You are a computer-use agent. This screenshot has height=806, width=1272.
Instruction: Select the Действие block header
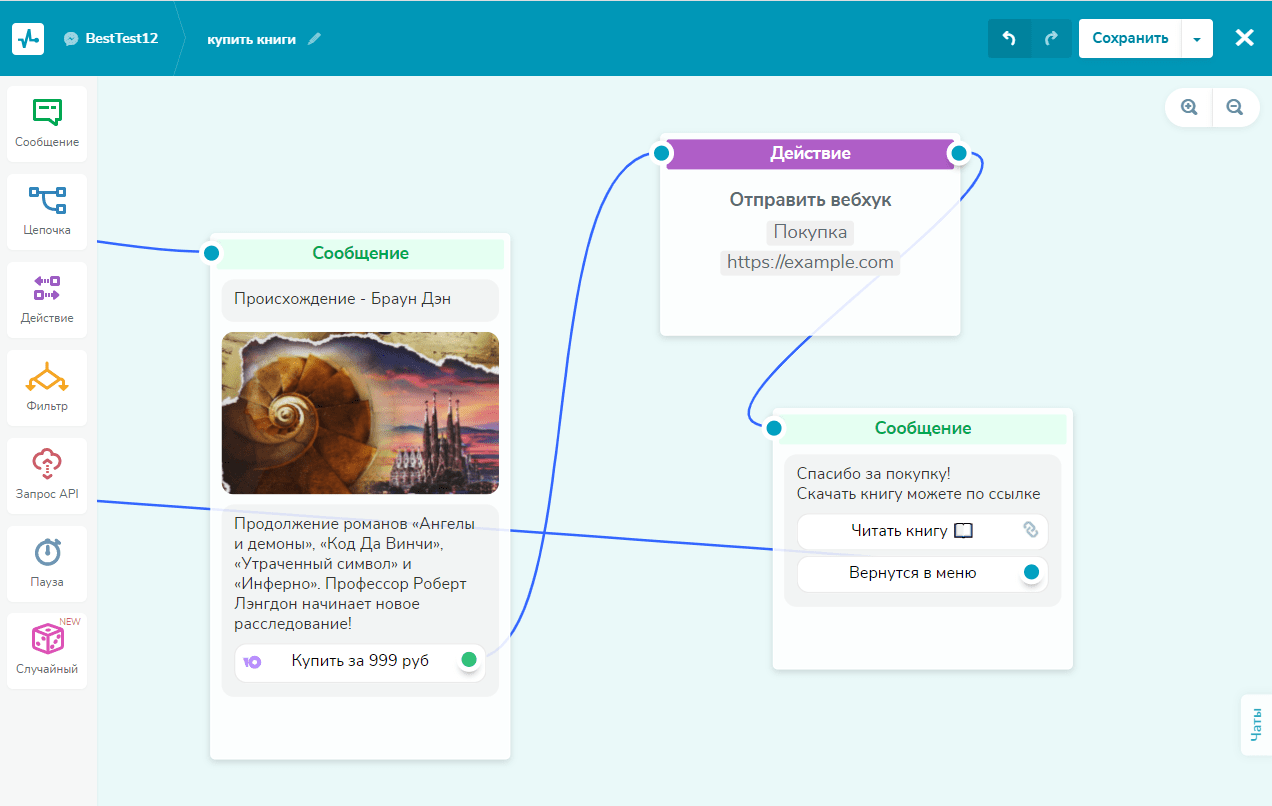(810, 154)
